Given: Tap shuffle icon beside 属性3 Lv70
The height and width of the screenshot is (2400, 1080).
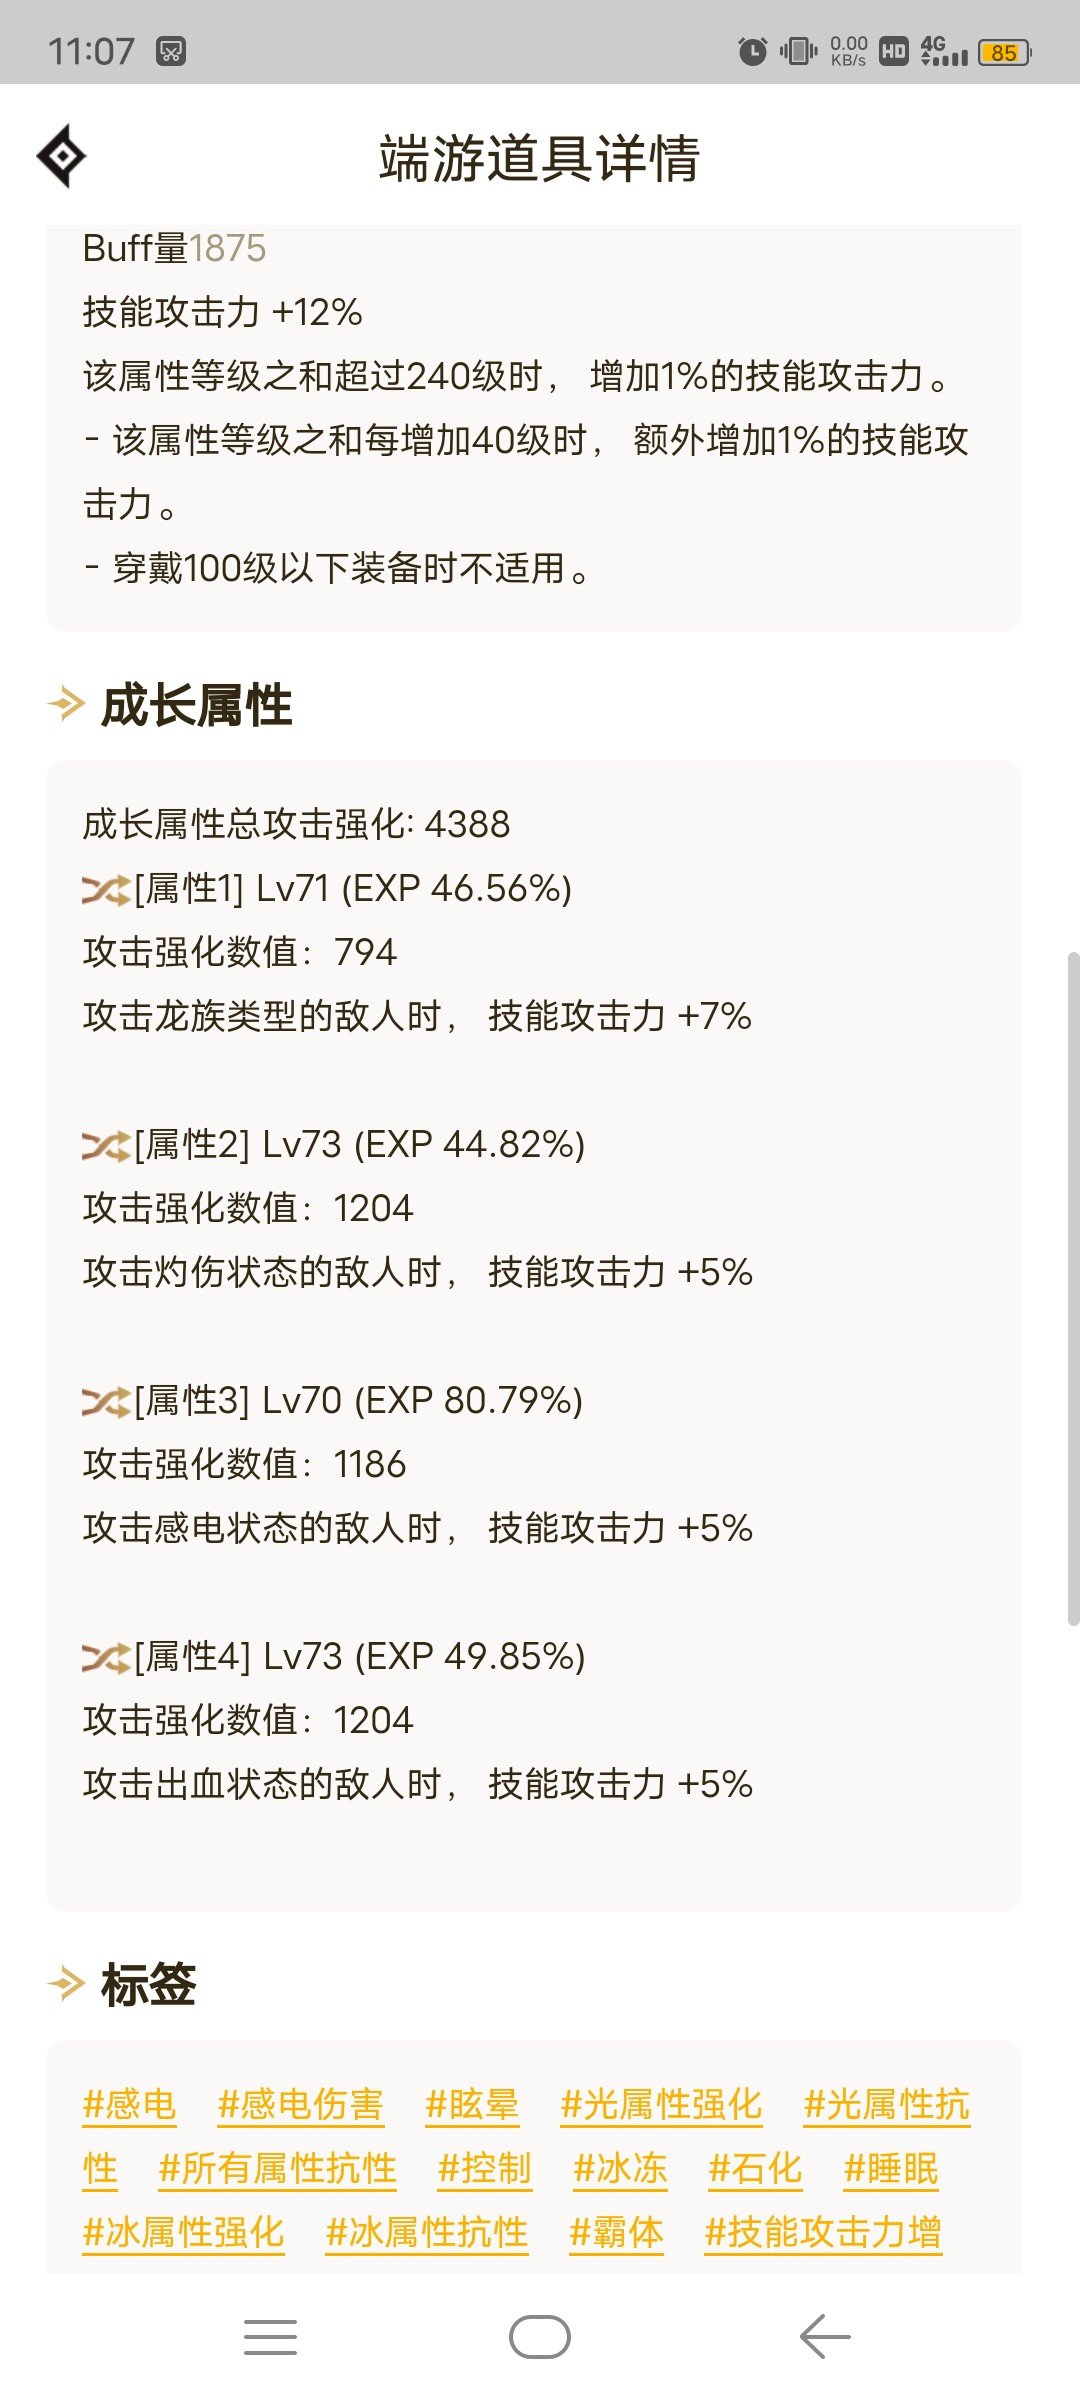Looking at the screenshot, I should click(106, 1401).
